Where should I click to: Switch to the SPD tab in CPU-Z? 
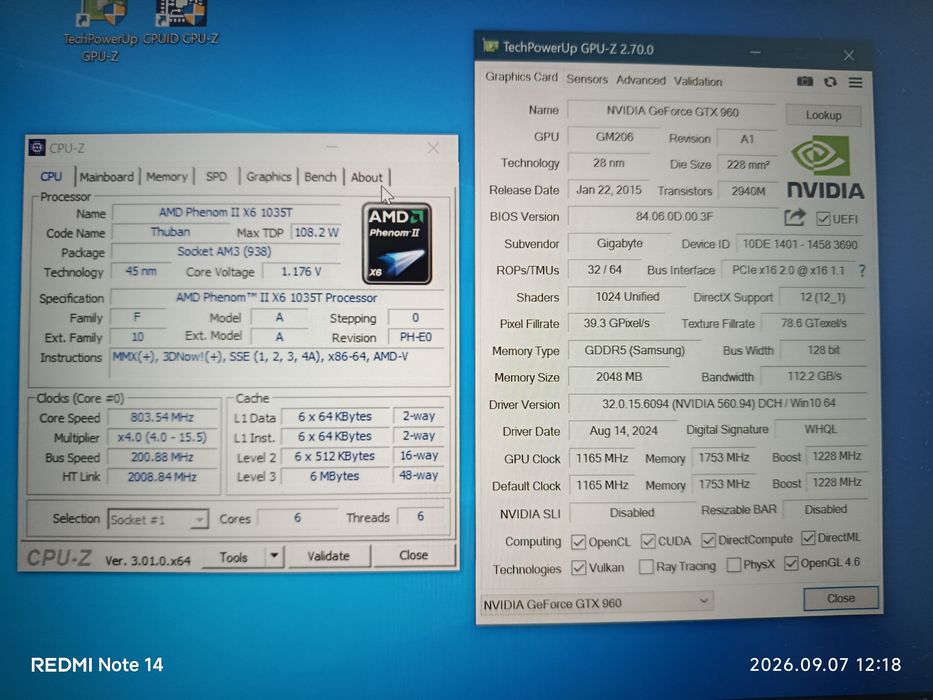point(216,177)
